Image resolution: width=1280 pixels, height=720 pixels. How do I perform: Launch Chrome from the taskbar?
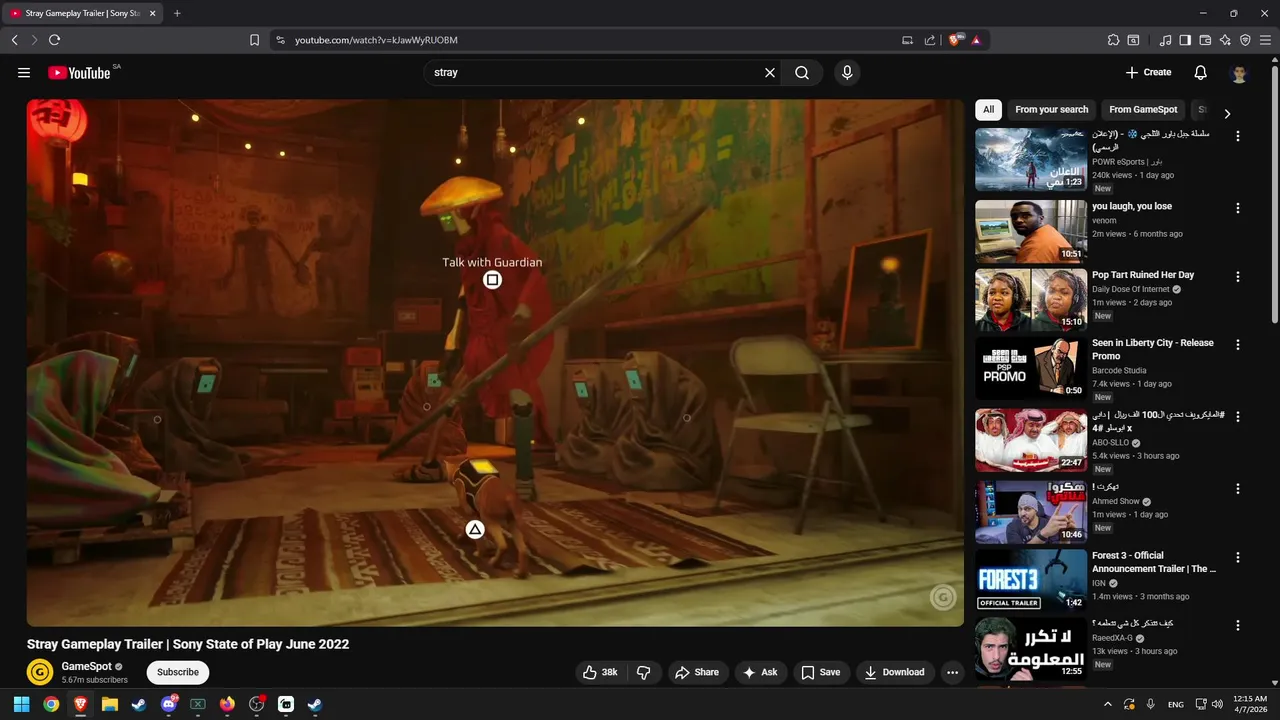tap(51, 704)
